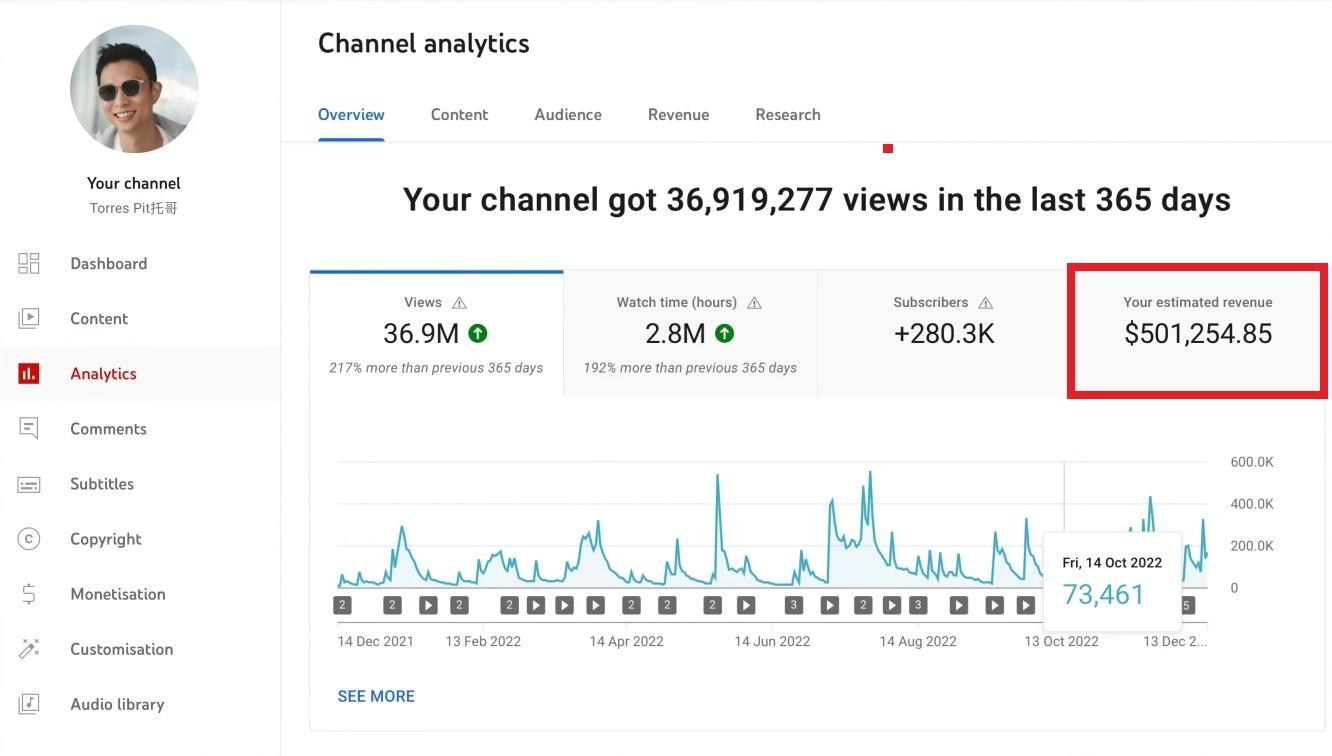Click the Audio library music icon
Viewport: 1332px width, 756px height.
(29, 704)
